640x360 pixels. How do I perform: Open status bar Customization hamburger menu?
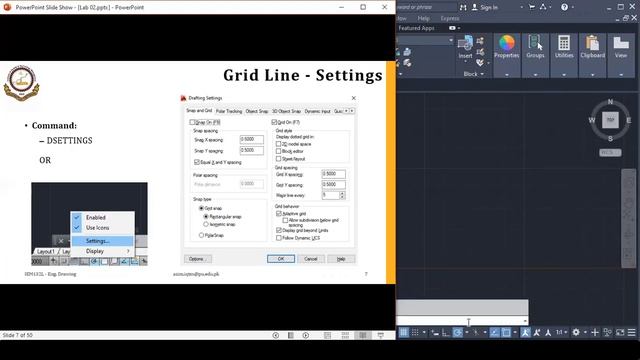coord(632,332)
